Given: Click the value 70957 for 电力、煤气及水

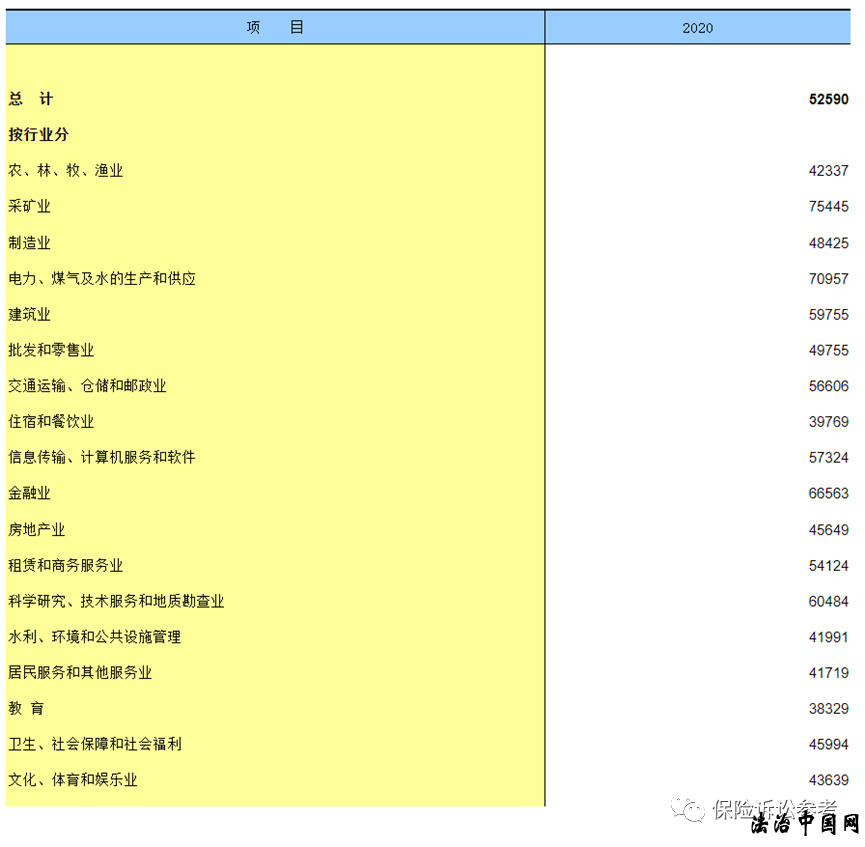Looking at the screenshot, I should pos(828,279).
